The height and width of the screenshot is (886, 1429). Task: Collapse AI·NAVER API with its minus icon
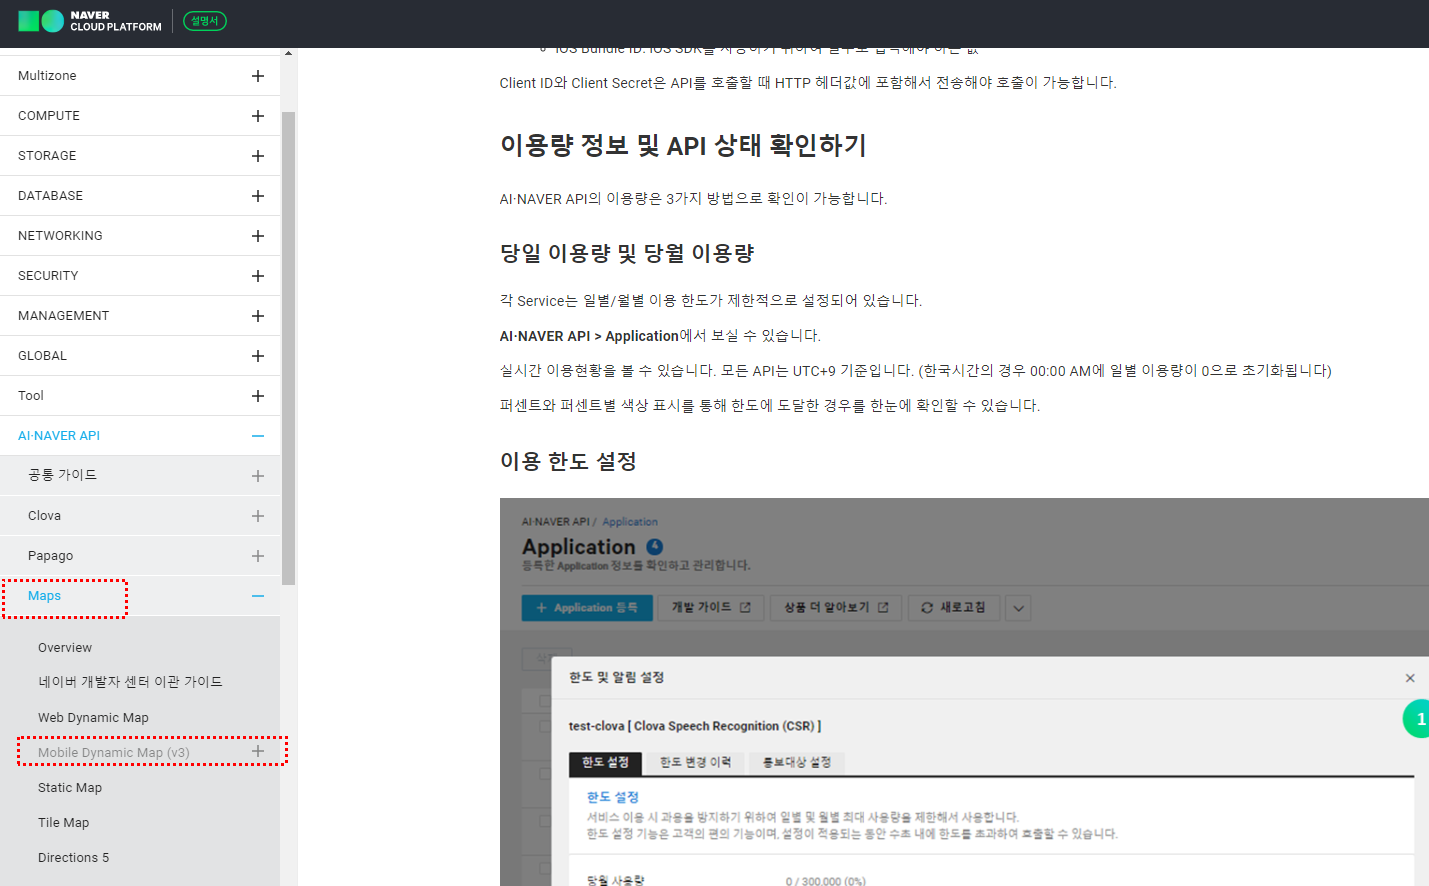point(258,436)
